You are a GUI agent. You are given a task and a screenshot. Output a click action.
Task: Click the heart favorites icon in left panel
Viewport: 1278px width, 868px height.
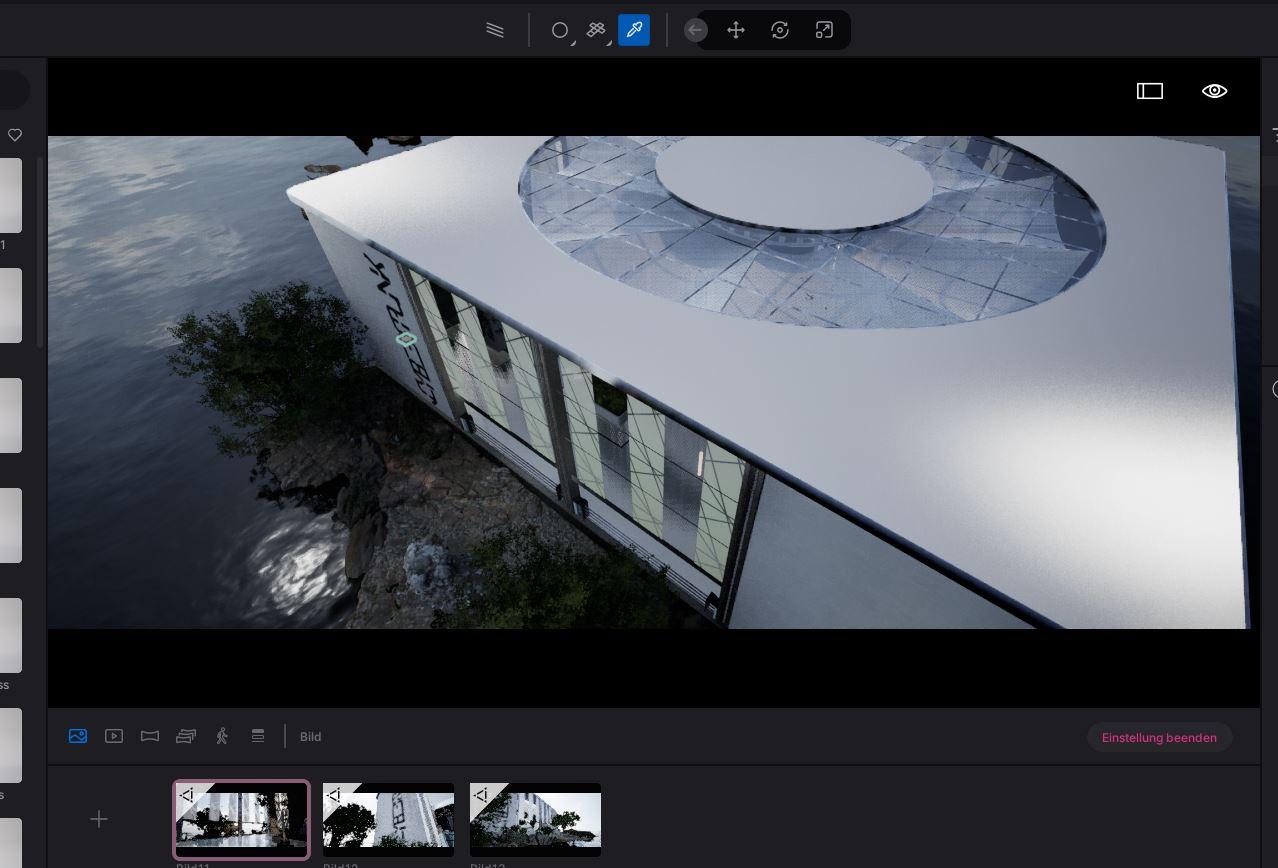[15, 135]
